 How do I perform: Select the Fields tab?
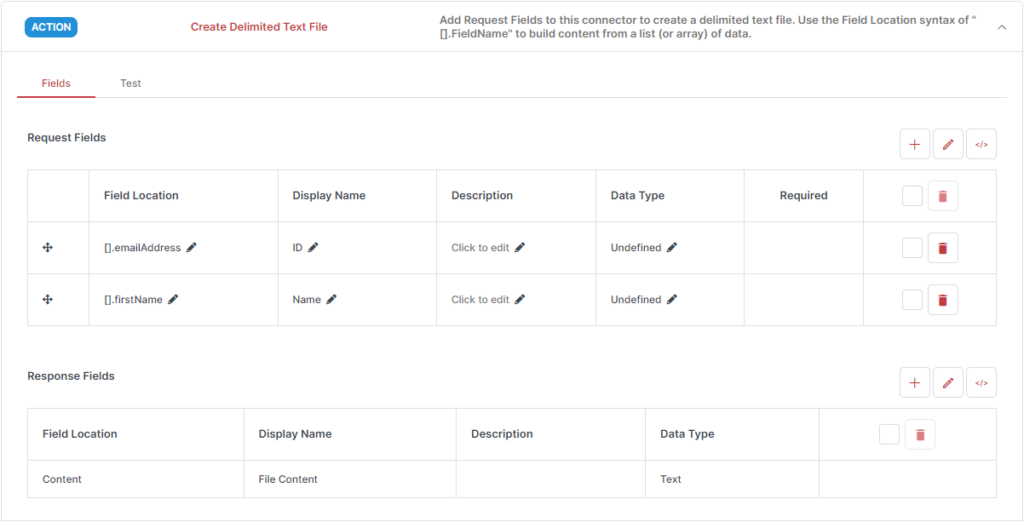[56, 83]
